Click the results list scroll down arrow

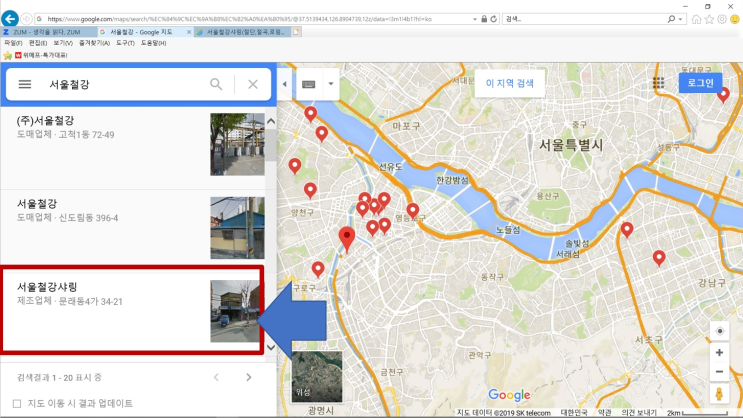[x=271, y=347]
